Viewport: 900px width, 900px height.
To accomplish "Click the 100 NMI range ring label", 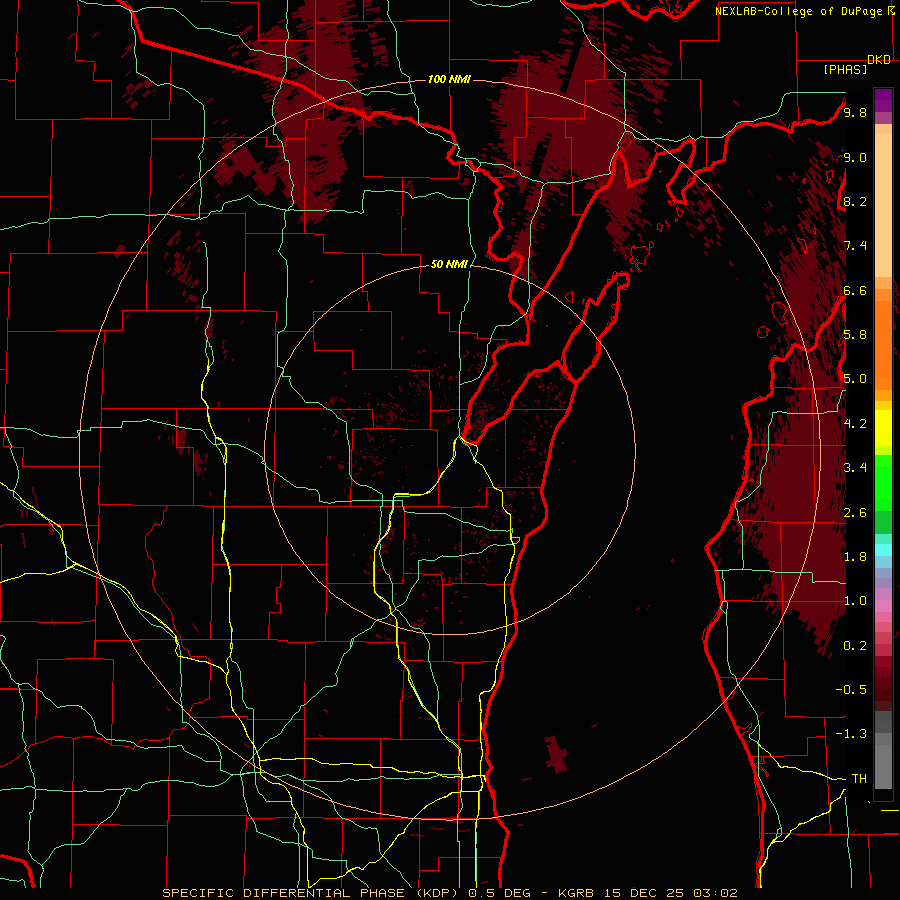I will [449, 79].
